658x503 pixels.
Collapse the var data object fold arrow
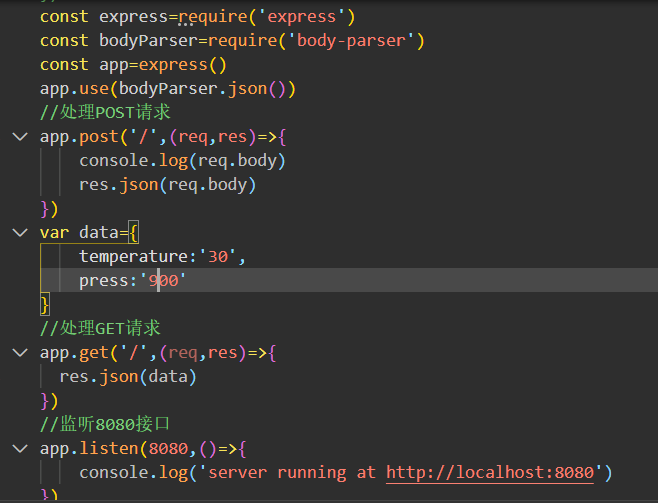tap(20, 232)
